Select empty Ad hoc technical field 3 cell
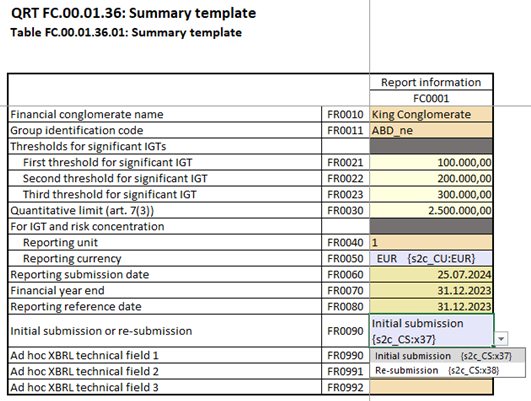 [431, 387]
